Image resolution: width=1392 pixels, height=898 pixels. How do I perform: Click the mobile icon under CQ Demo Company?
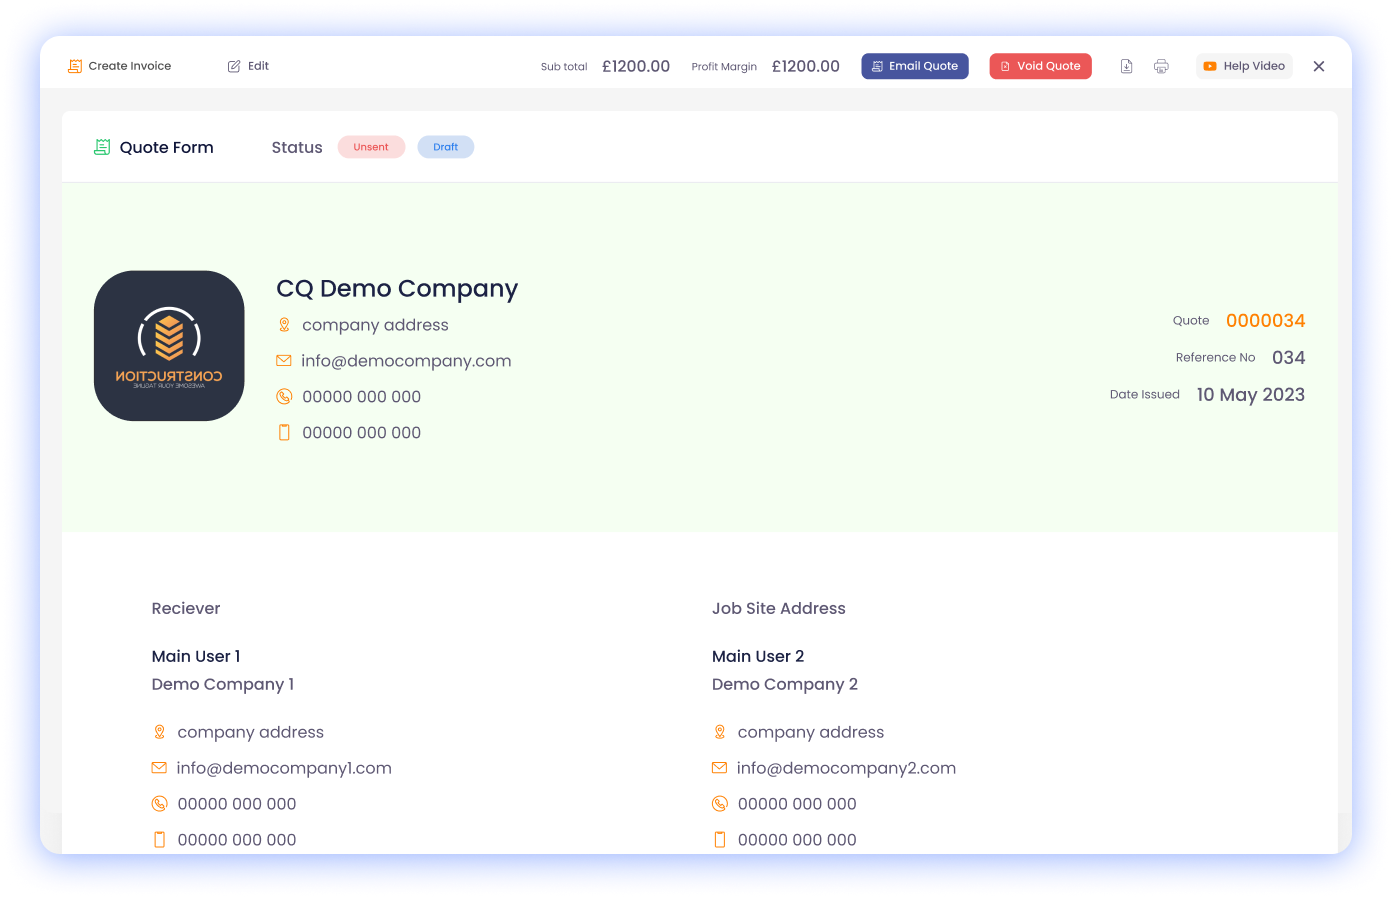pyautogui.click(x=284, y=433)
